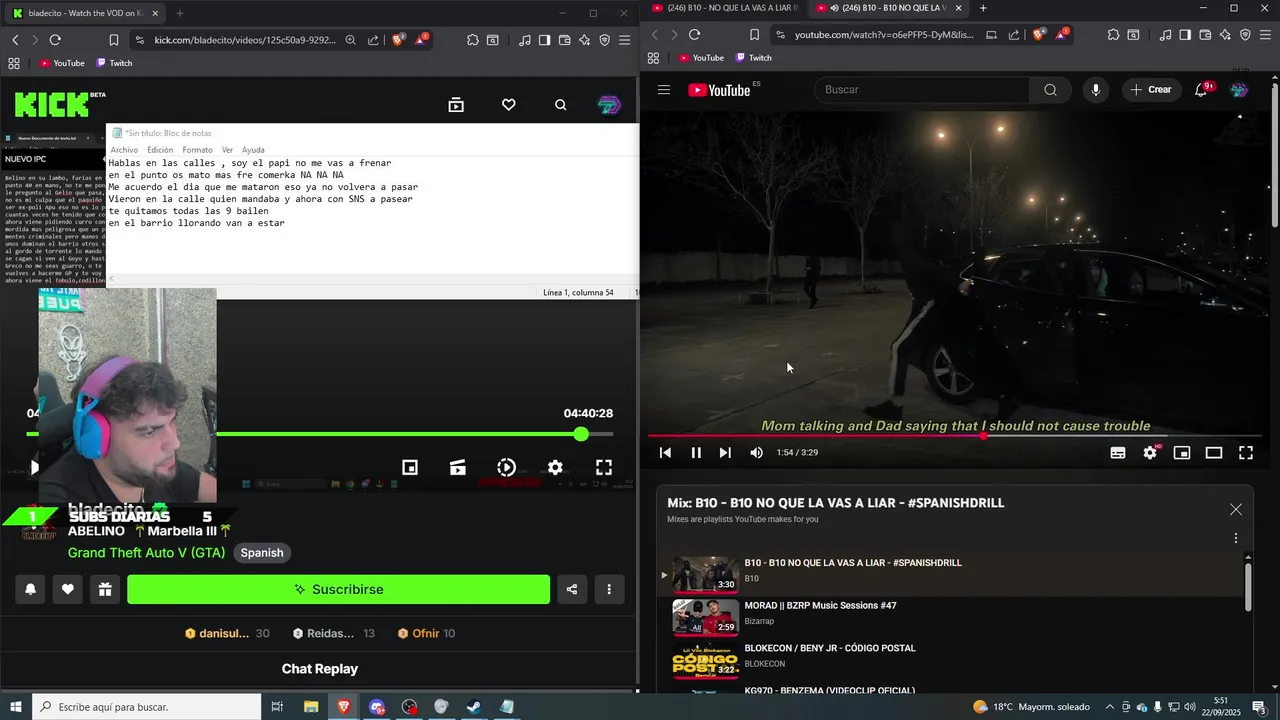Open Notepad 'Ayuda' menu
Image resolution: width=1280 pixels, height=720 pixels.
253,150
